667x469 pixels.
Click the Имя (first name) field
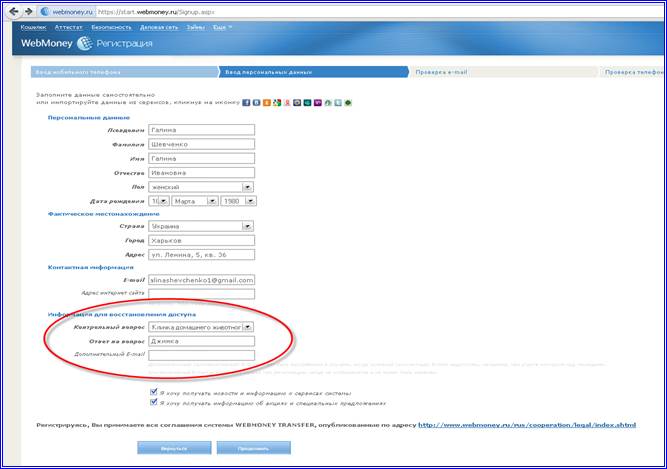pos(202,158)
